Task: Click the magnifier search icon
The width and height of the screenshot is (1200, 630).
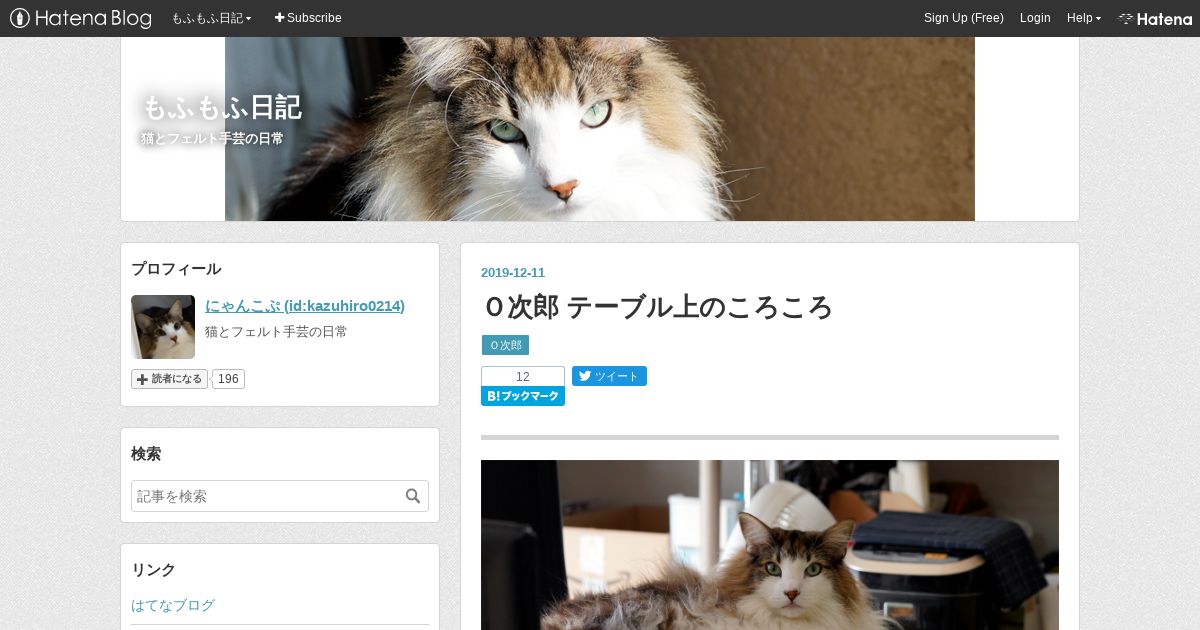Action: point(413,496)
